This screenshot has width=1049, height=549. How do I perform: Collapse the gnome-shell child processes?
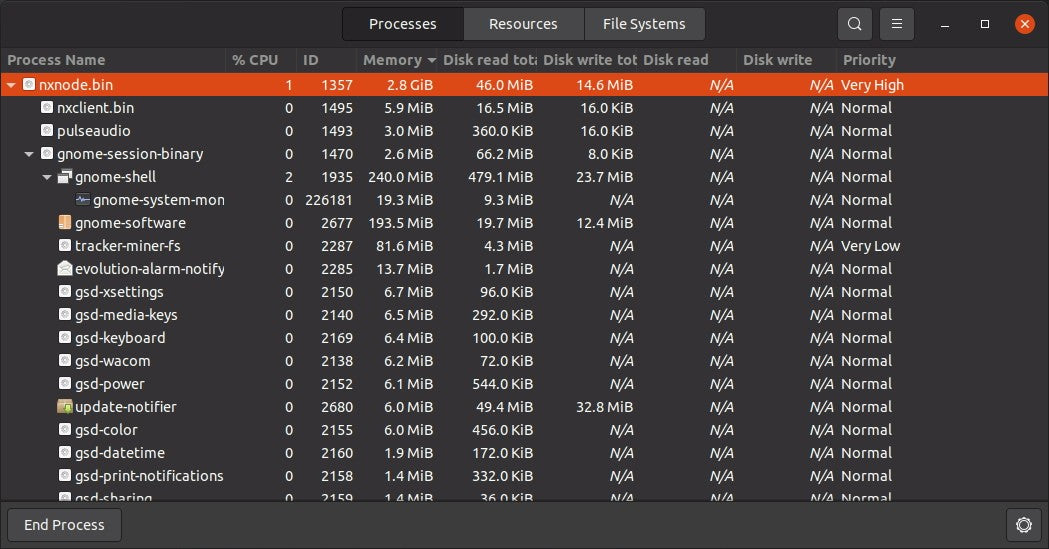[47, 177]
